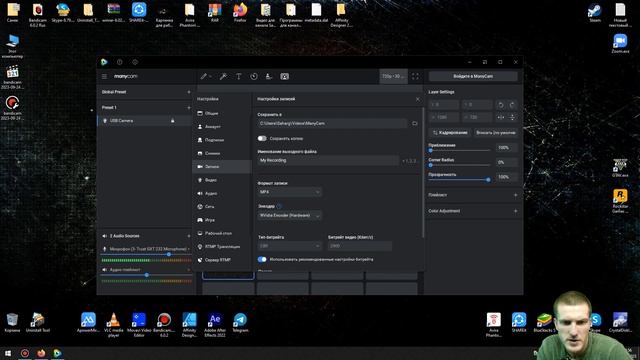Close the recording settings panel
The width and height of the screenshot is (640, 360).
[417, 99]
